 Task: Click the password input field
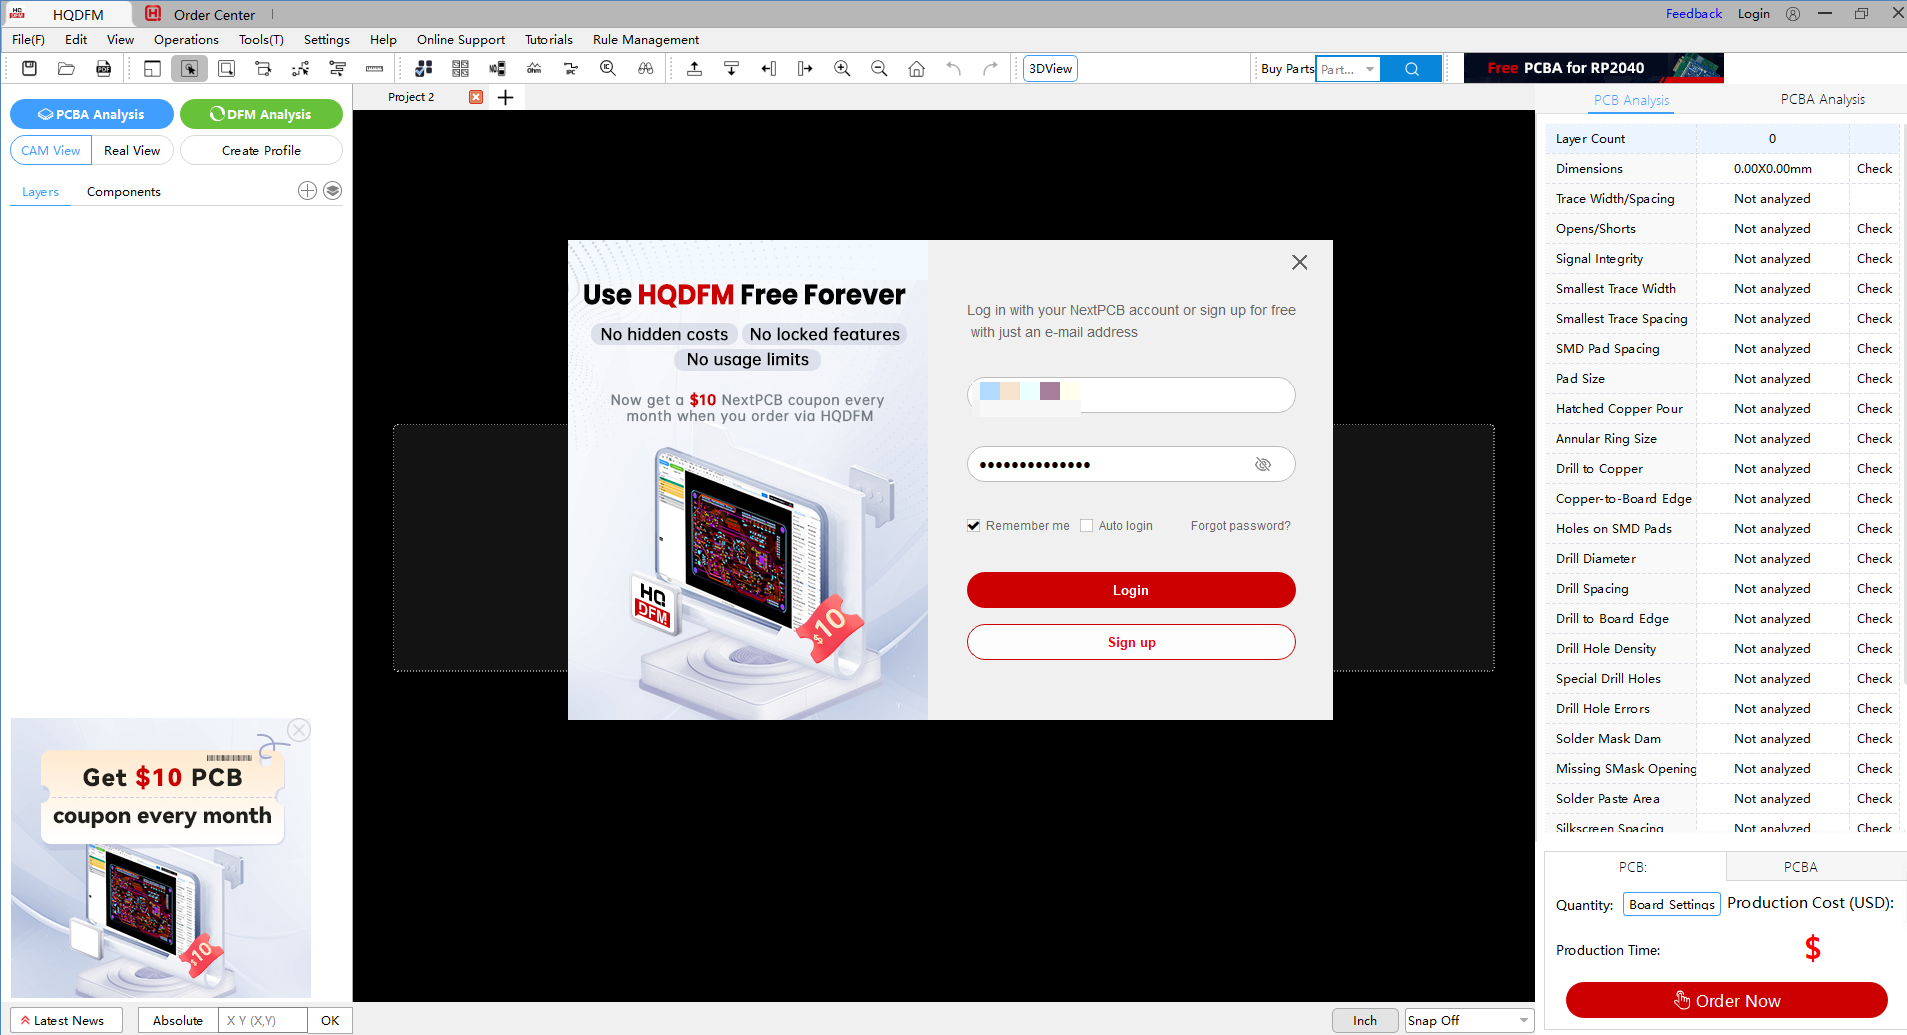point(1110,465)
